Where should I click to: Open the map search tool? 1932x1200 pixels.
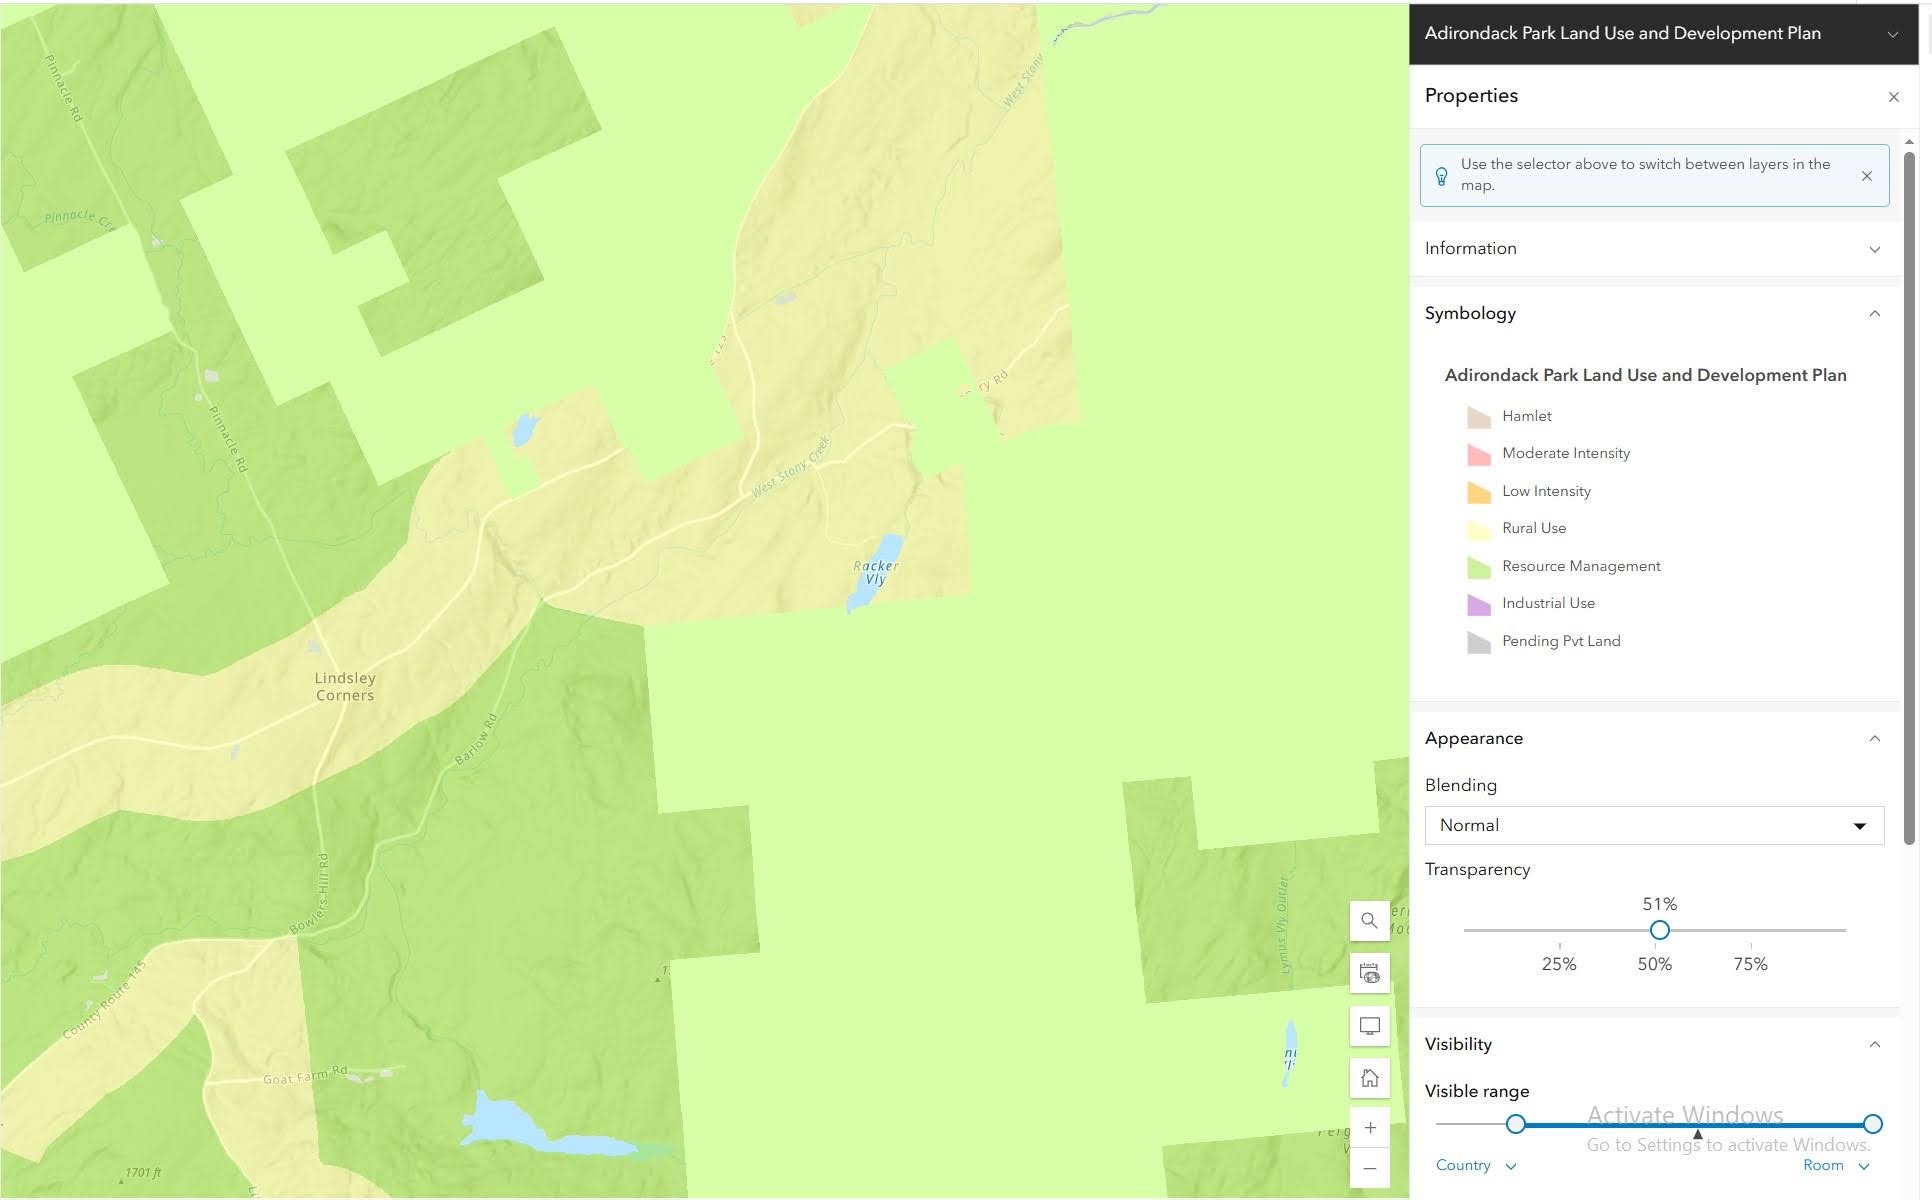point(1369,921)
